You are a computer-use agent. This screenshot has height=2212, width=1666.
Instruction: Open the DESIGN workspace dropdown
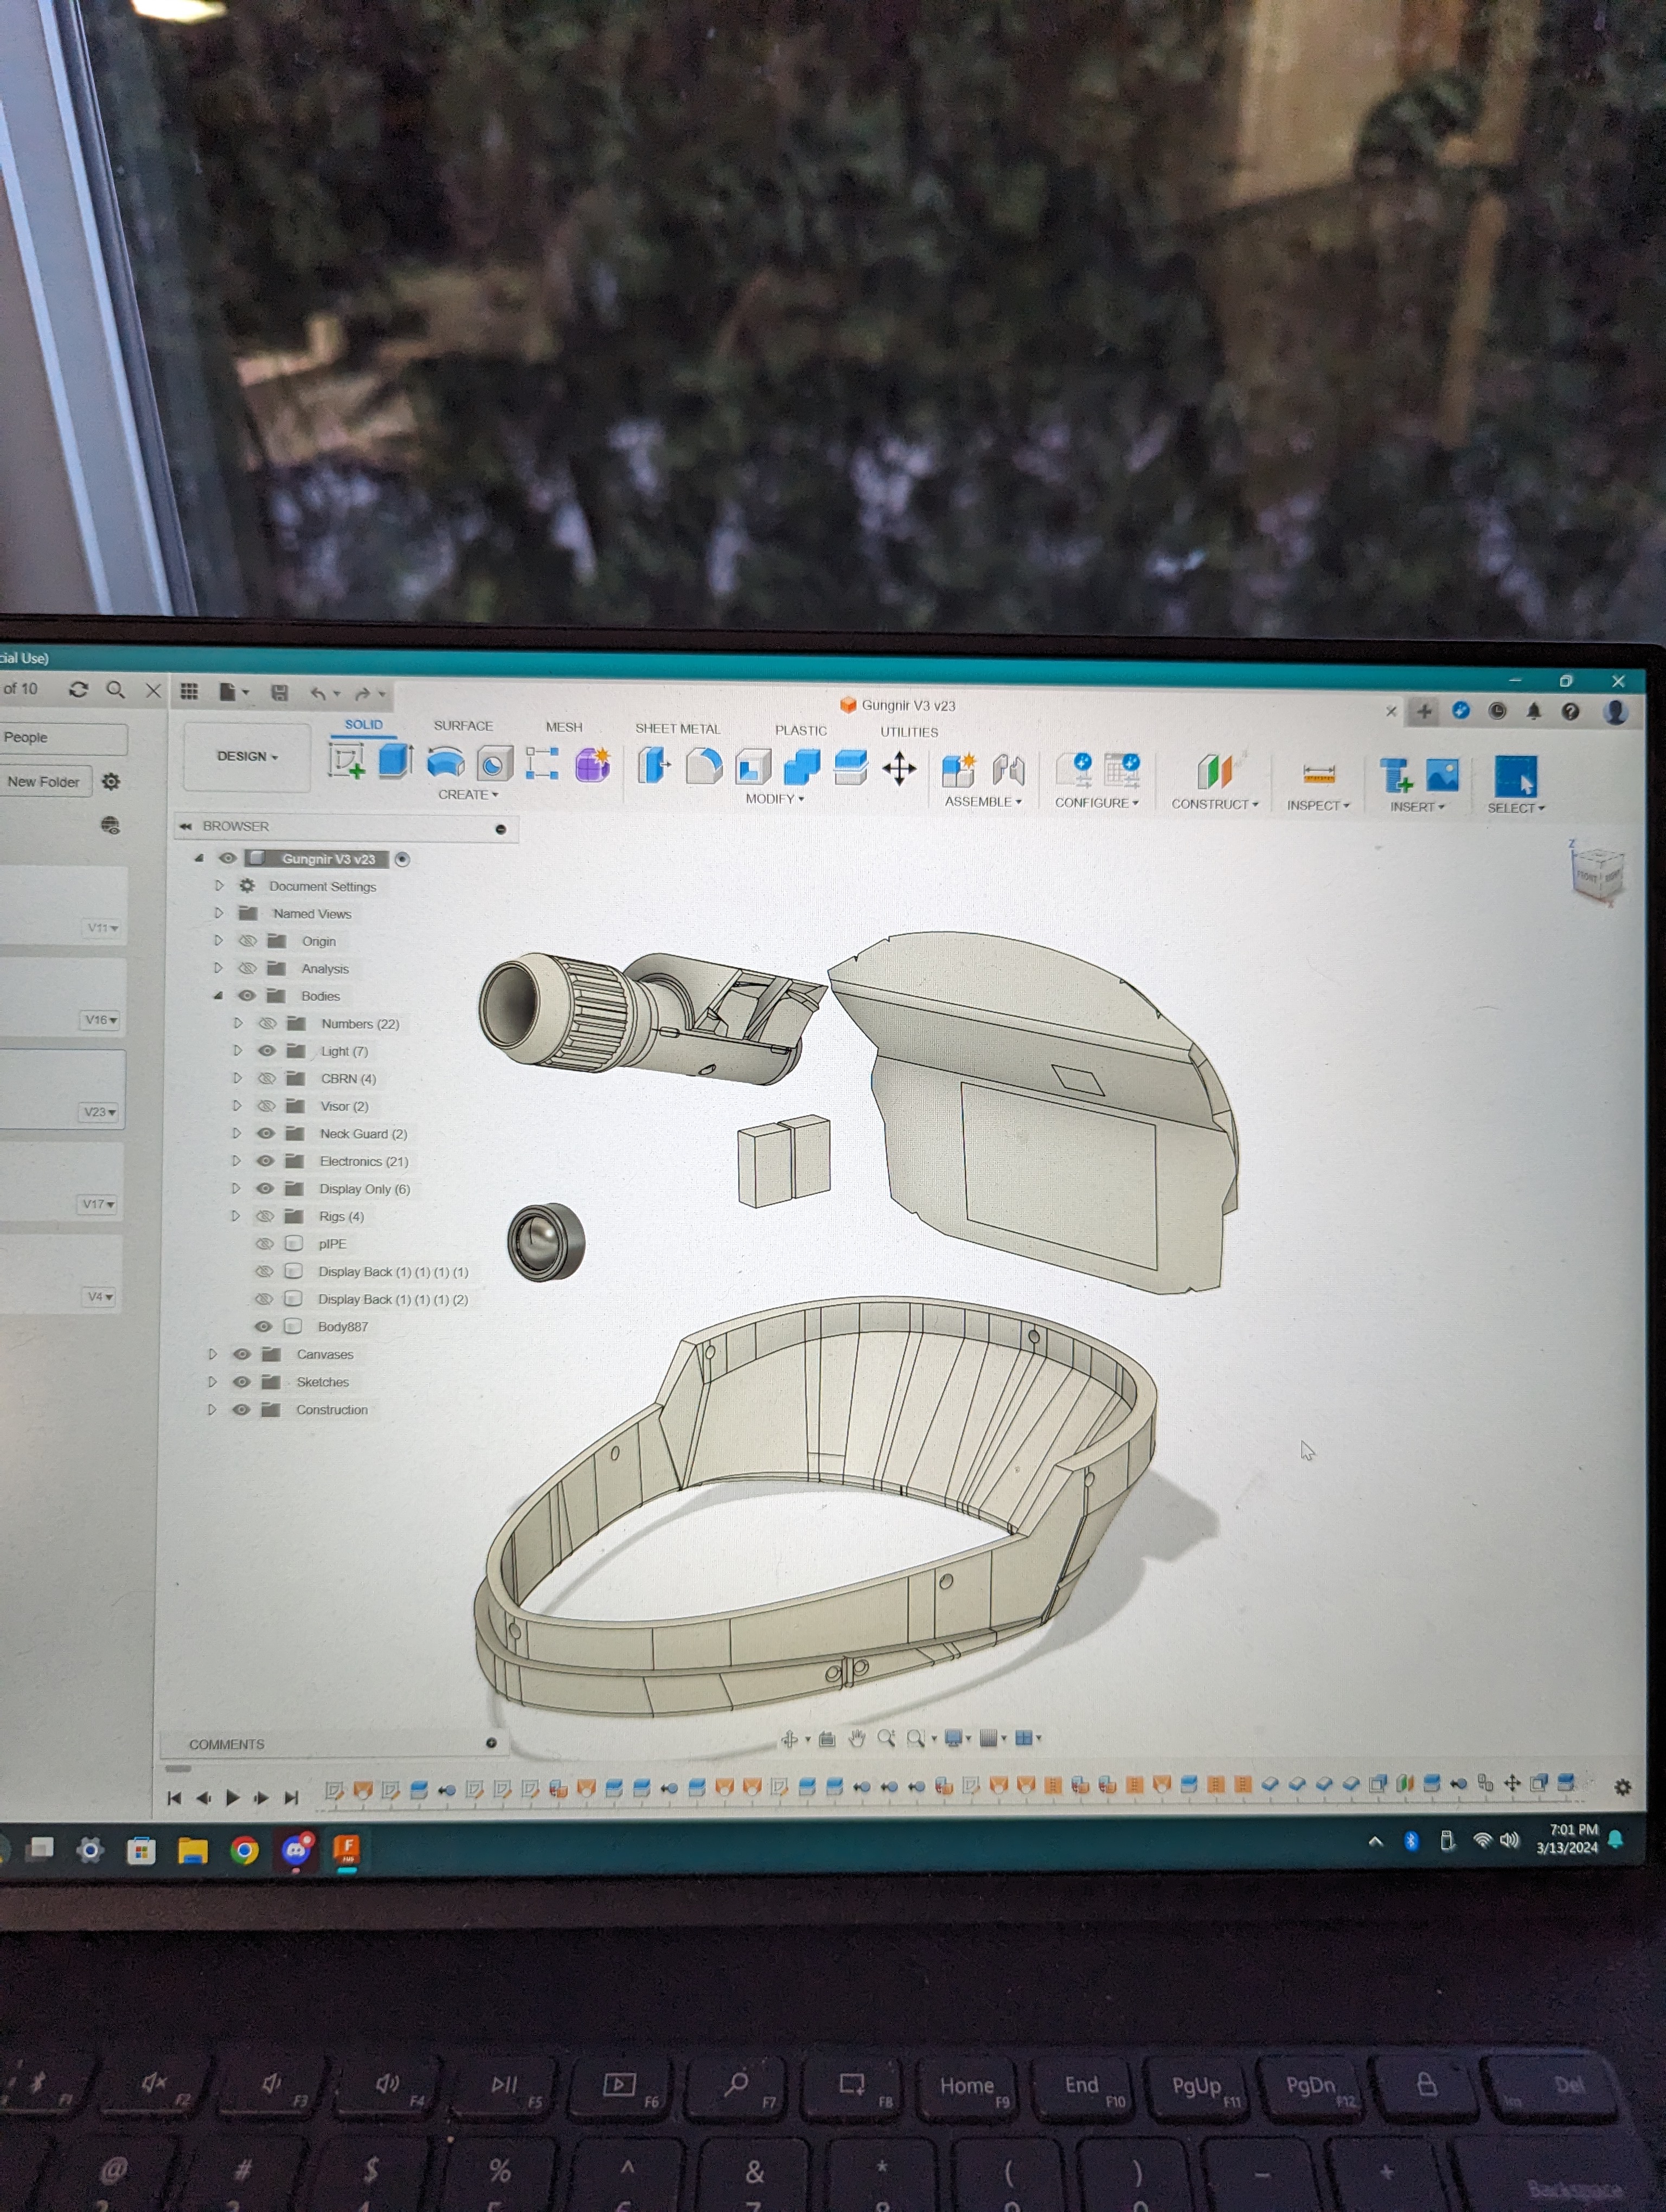point(247,757)
